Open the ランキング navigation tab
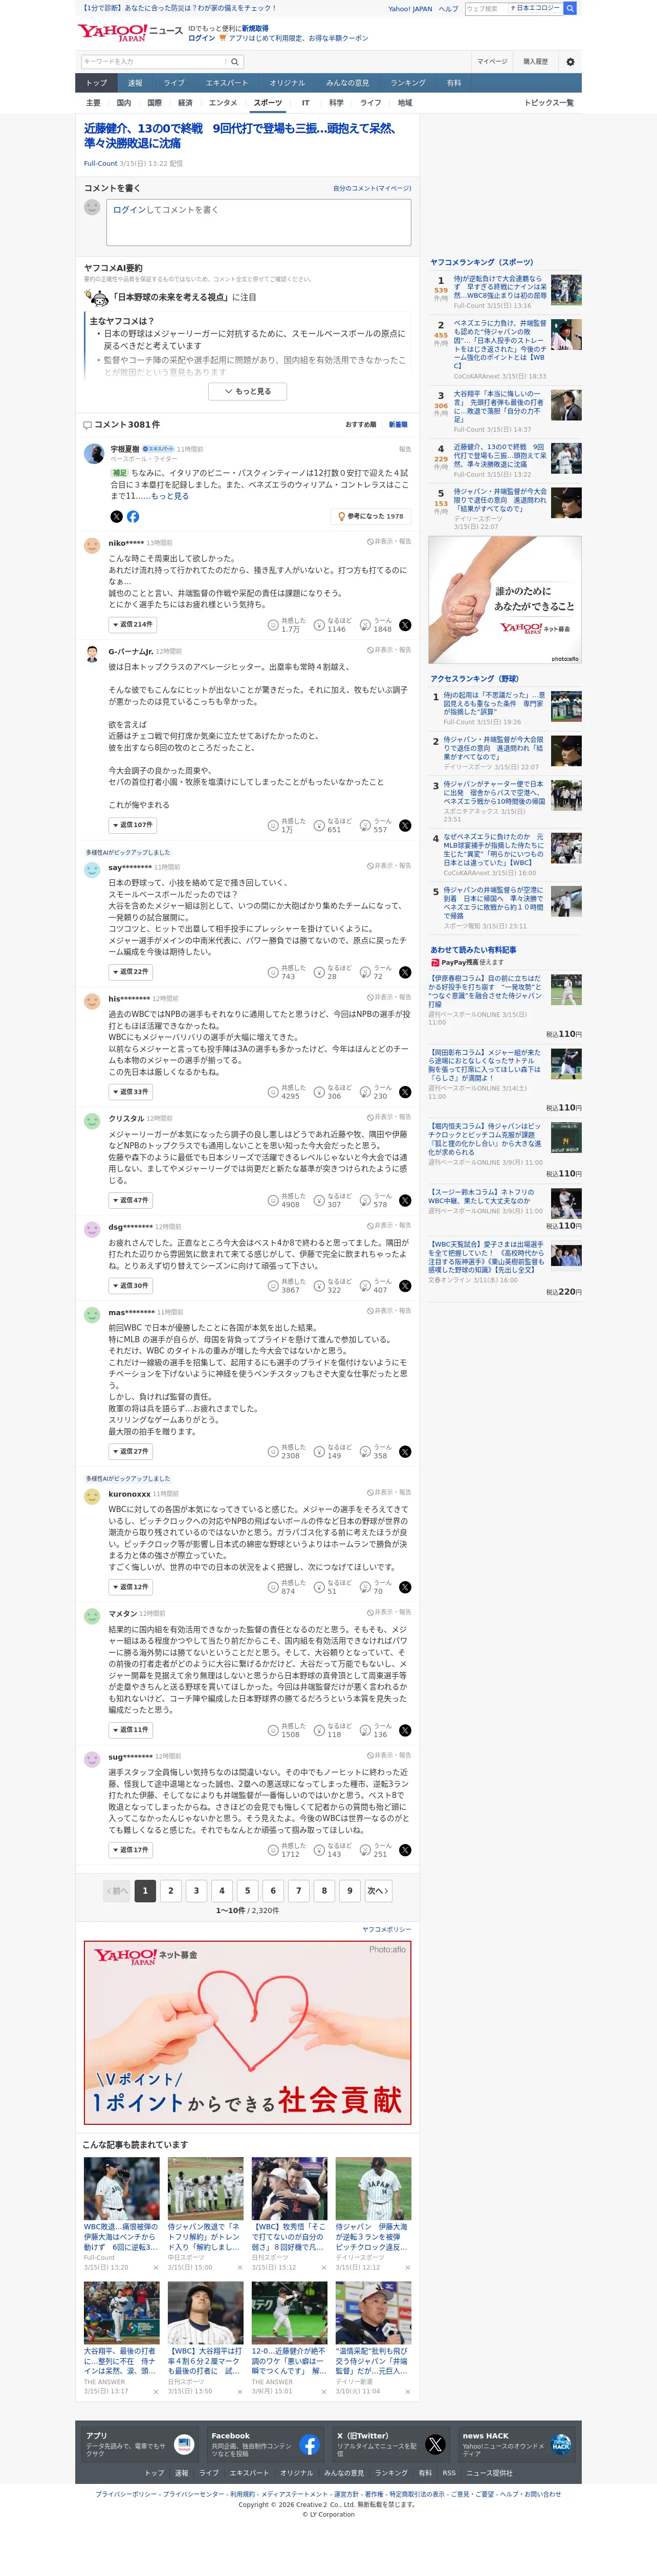This screenshot has width=657, height=2576. [x=408, y=83]
